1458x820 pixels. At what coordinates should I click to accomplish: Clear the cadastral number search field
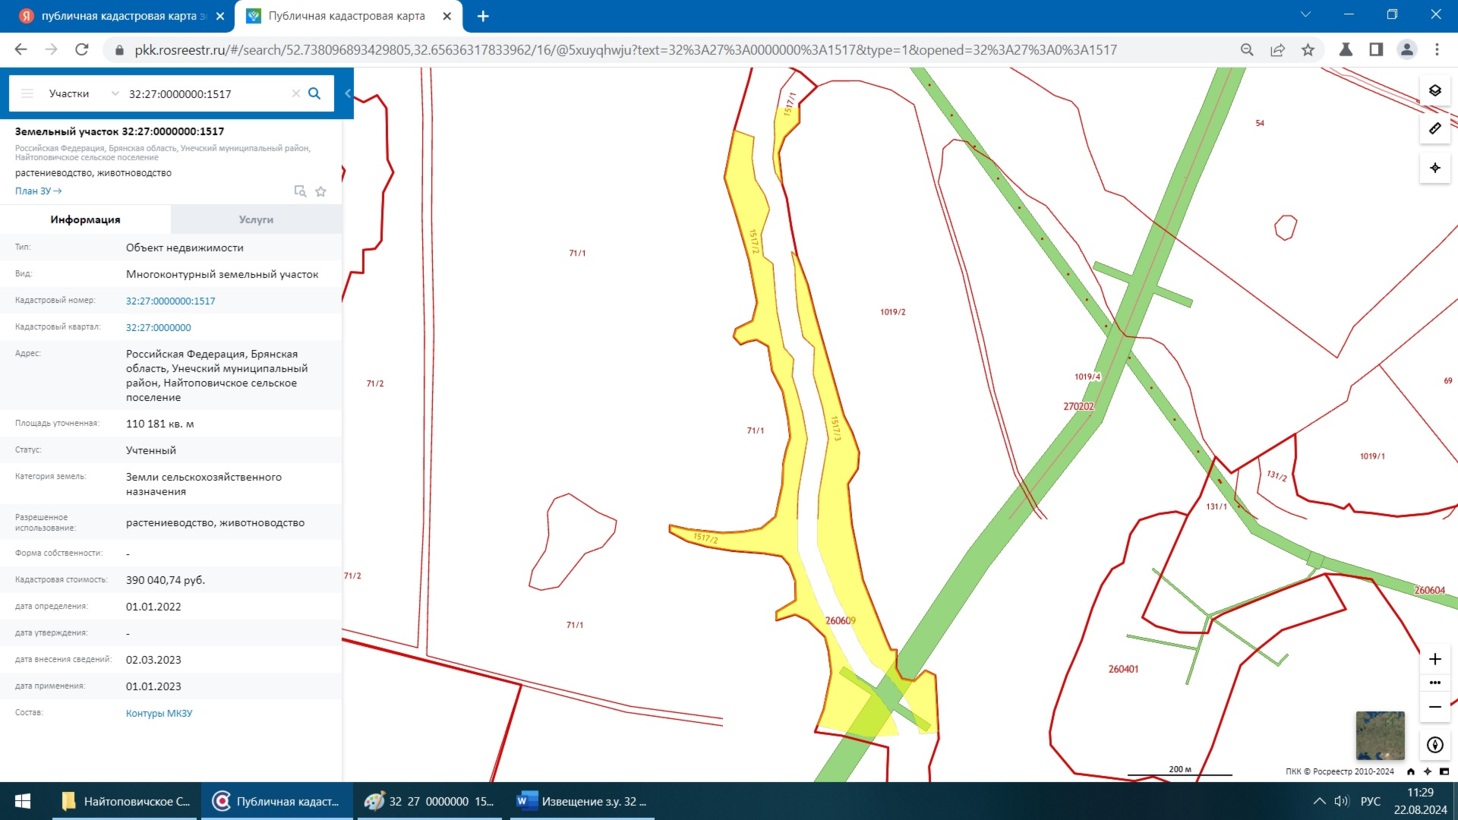point(296,93)
